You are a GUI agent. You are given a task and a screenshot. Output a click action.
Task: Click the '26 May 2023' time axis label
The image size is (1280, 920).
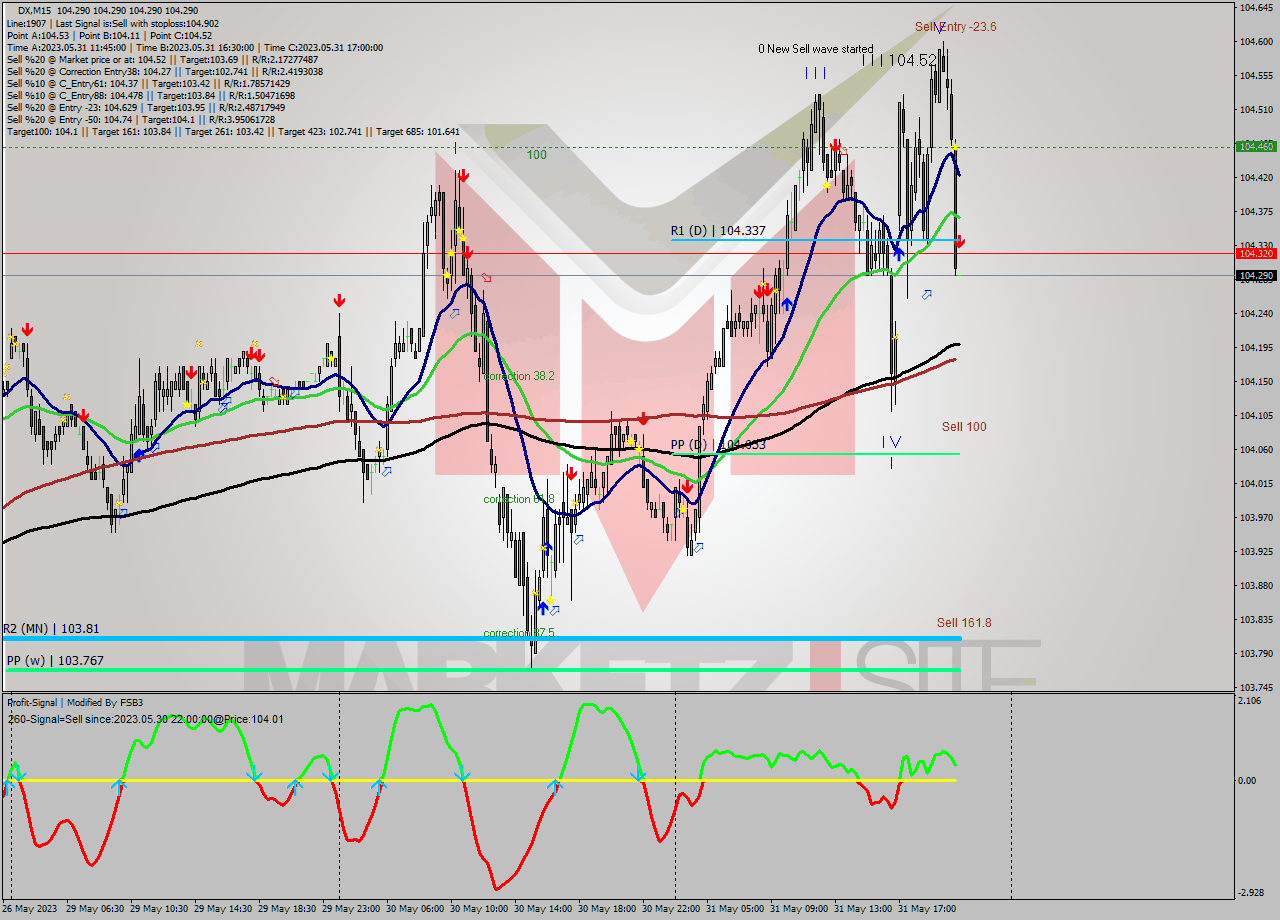coord(30,909)
